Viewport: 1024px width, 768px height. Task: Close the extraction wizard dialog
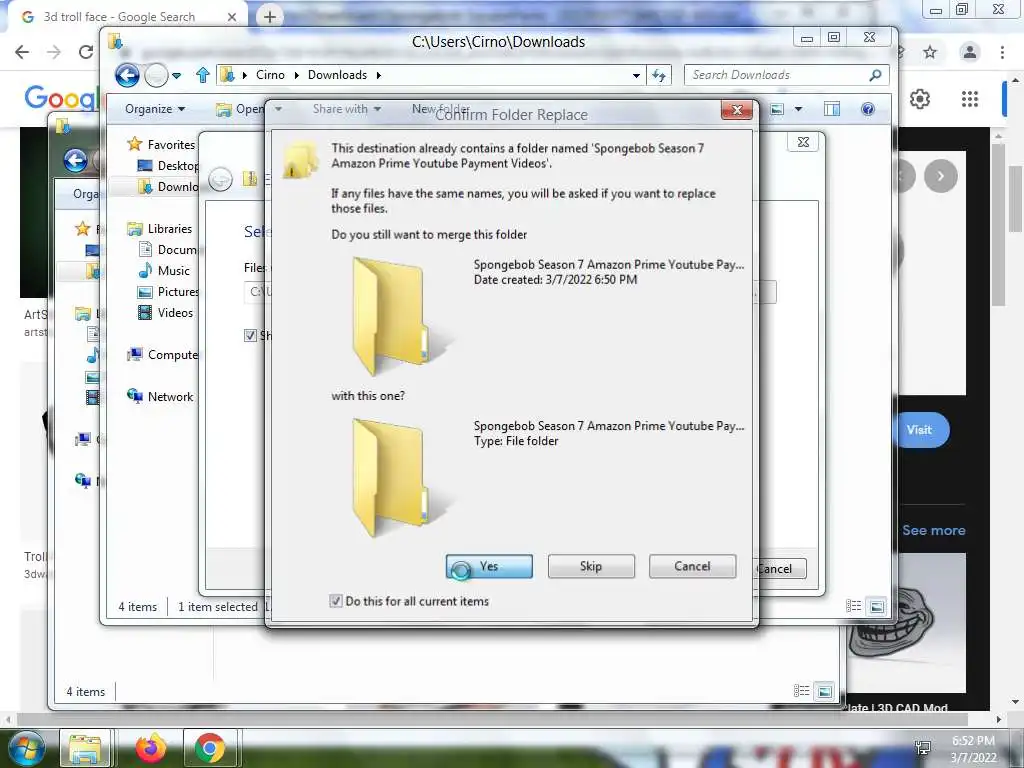(x=804, y=142)
